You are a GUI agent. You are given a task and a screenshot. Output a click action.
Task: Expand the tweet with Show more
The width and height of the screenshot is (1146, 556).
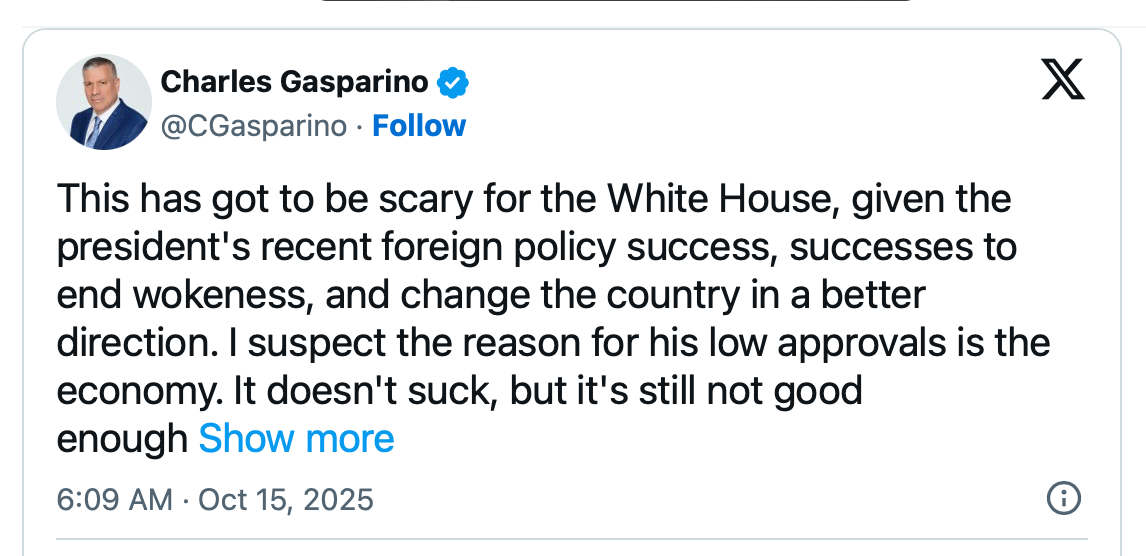click(296, 438)
